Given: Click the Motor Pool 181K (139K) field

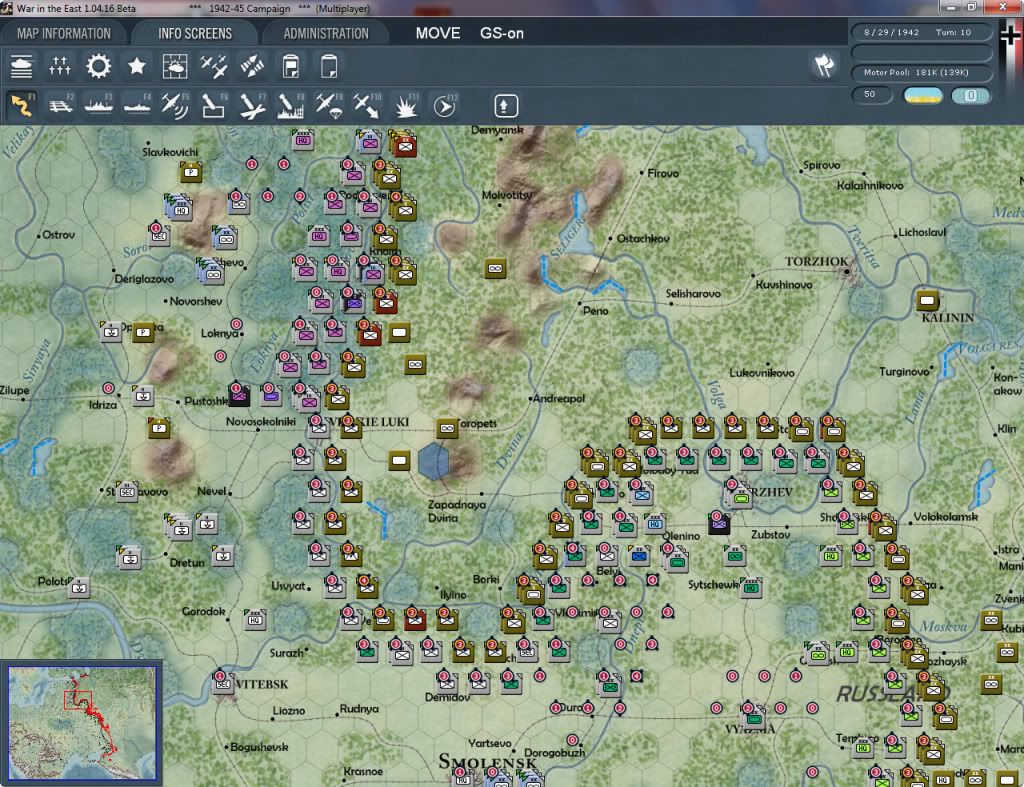Looking at the screenshot, I should pos(921,72).
